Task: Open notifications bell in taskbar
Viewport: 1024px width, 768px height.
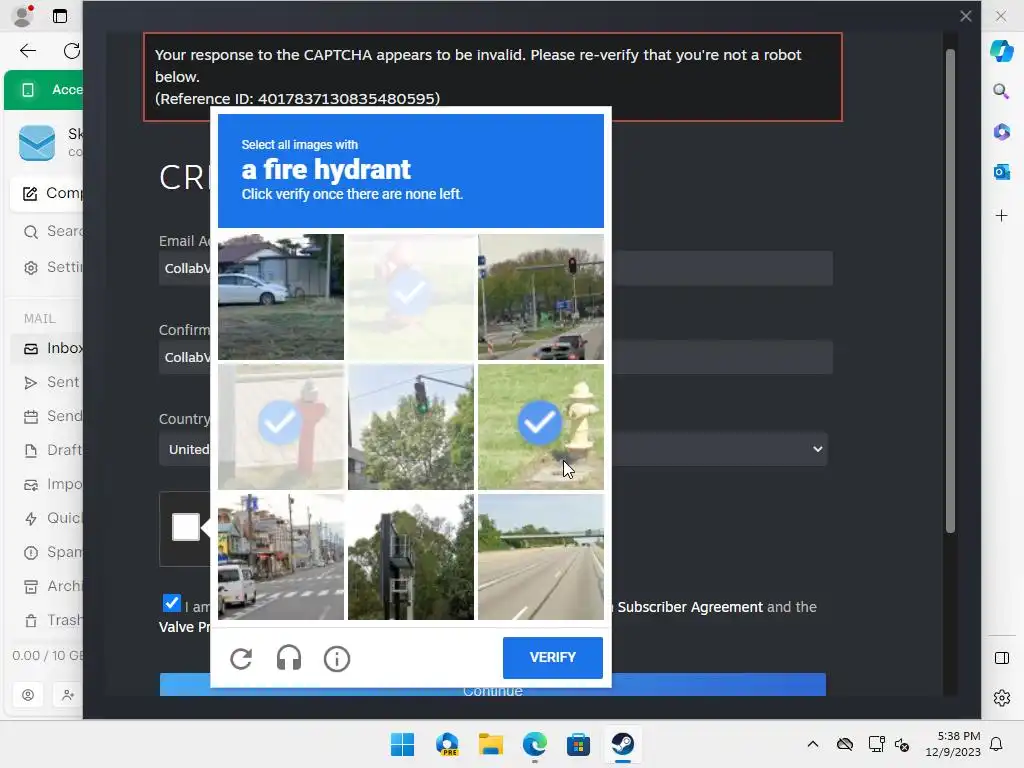Action: [x=996, y=744]
